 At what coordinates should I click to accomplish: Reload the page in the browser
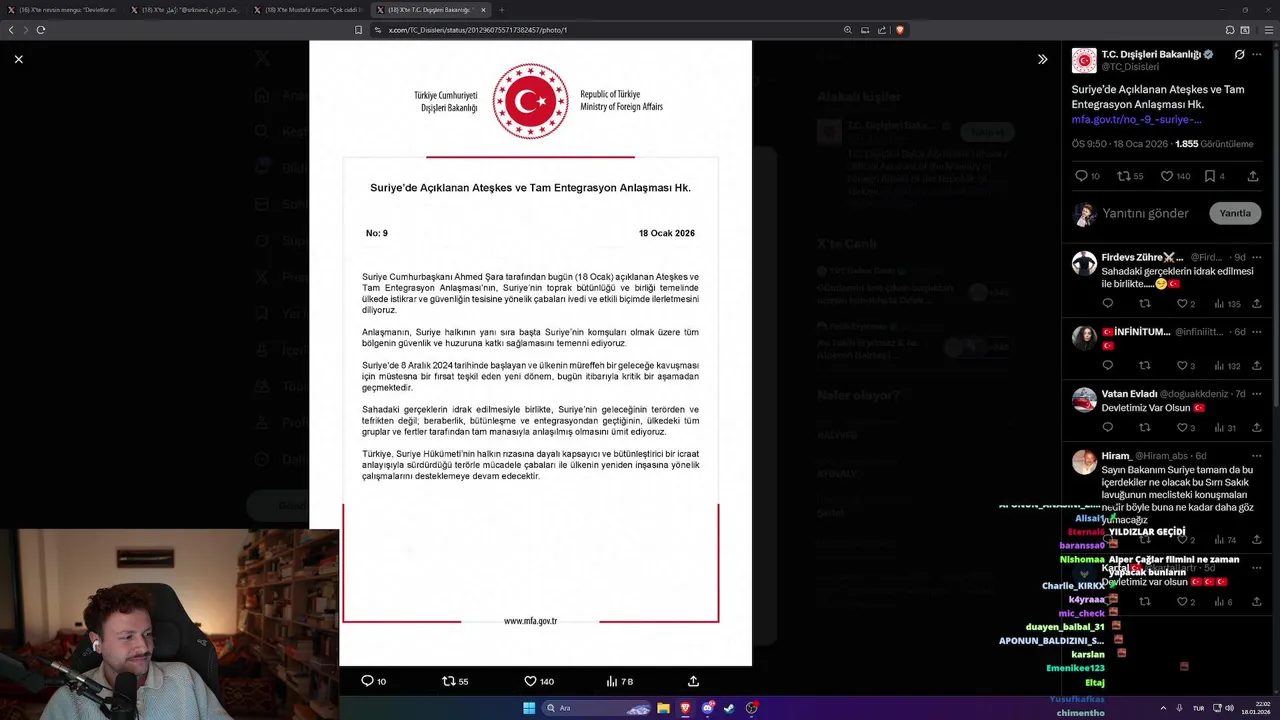coord(41,30)
